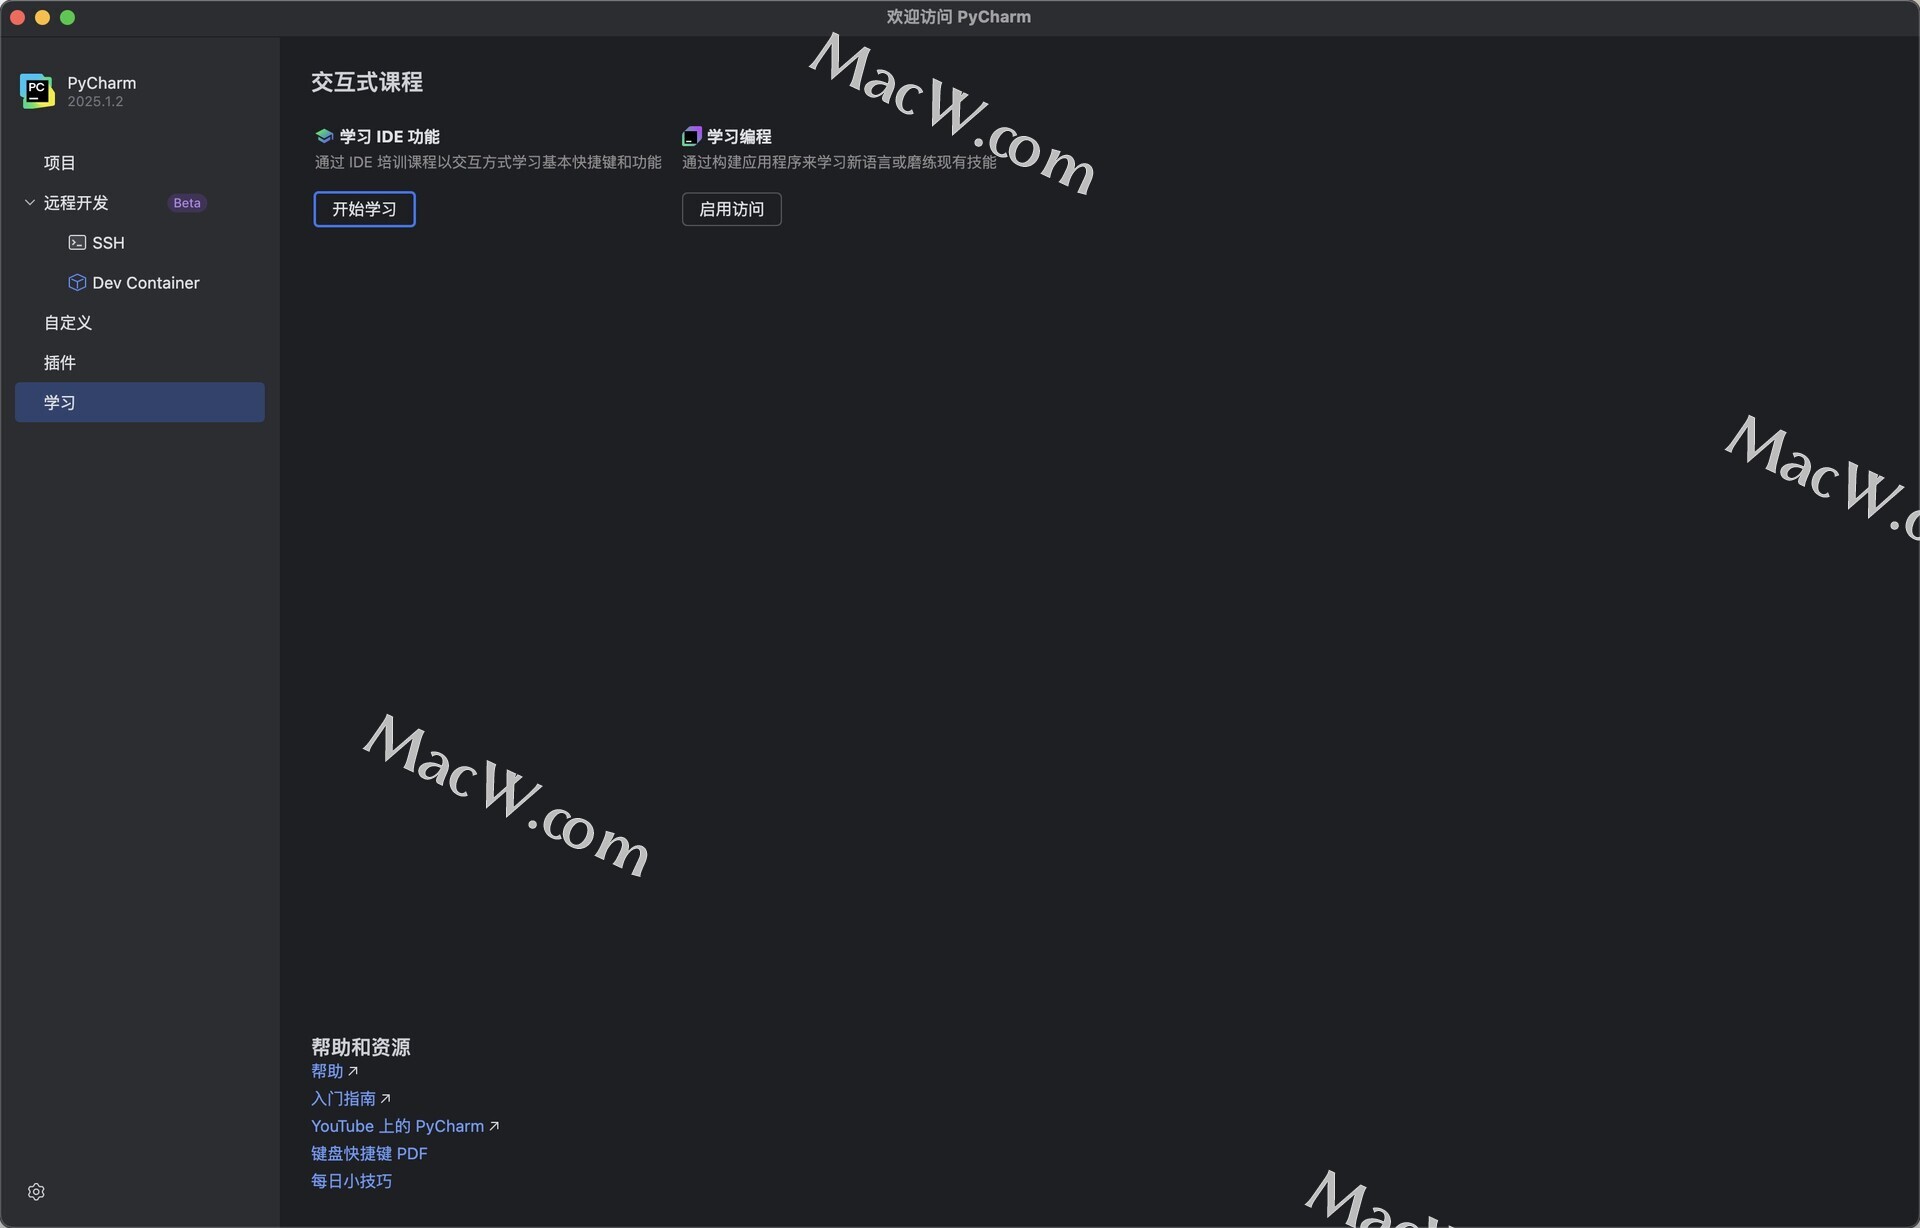Click the 学习编程 heading
Image resolution: width=1920 pixels, height=1228 pixels.
click(x=739, y=136)
